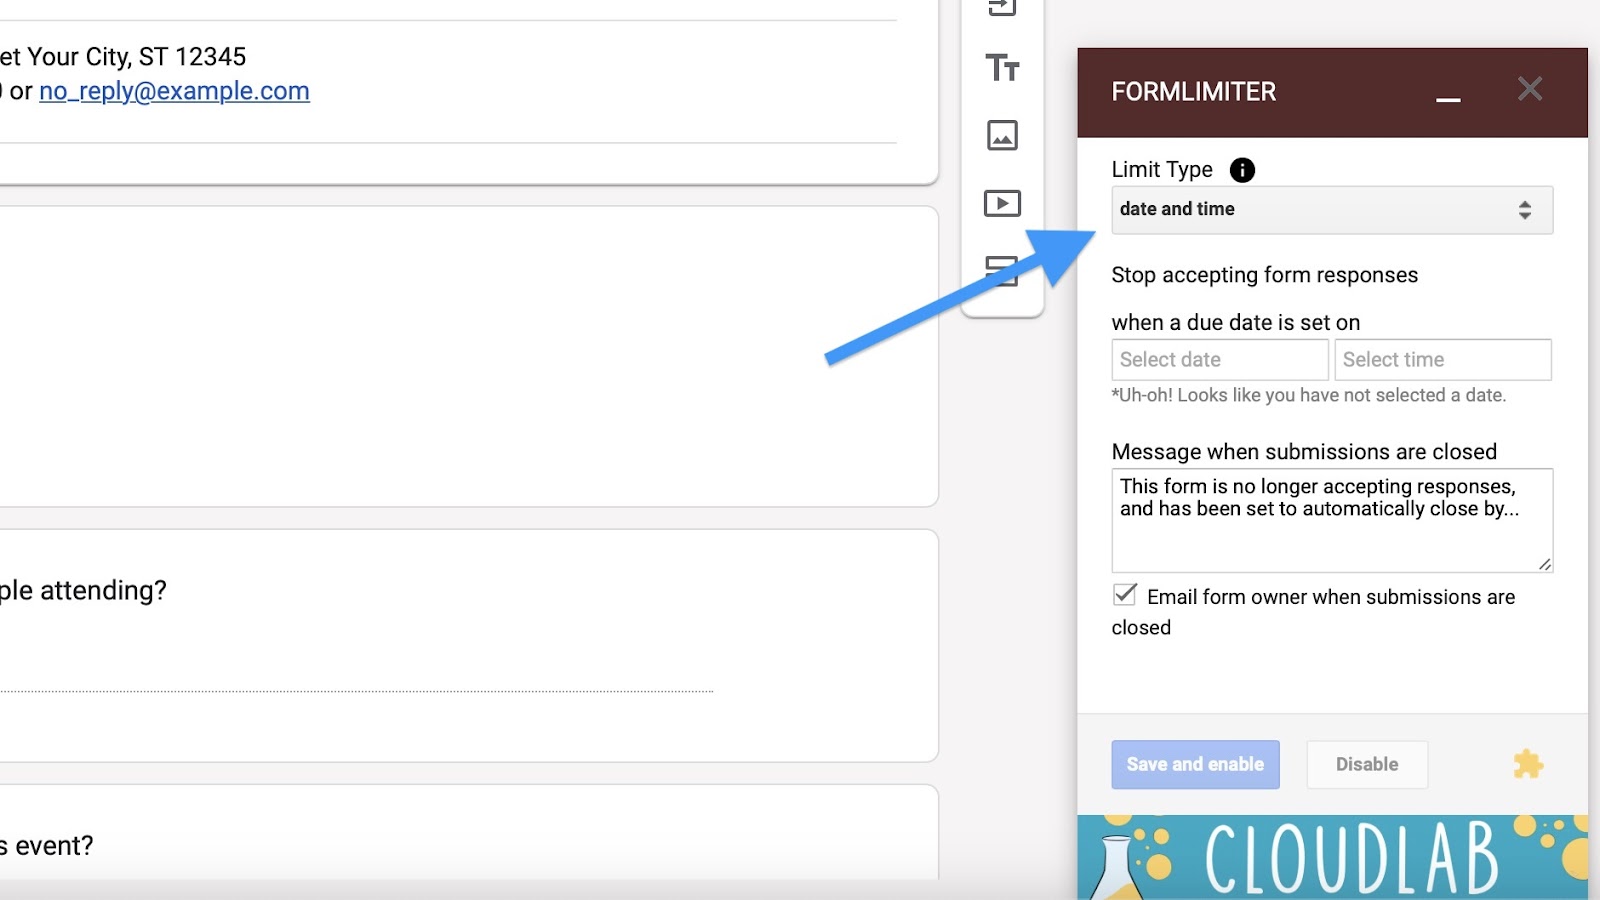Click the short answer line under attending question
This screenshot has width=1600, height=900.
(356, 691)
